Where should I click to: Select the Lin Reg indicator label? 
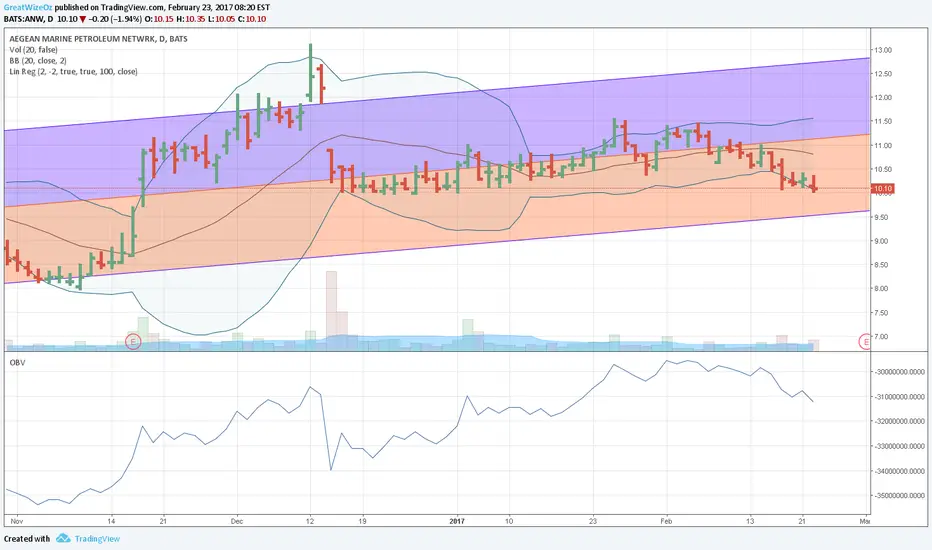73,71
